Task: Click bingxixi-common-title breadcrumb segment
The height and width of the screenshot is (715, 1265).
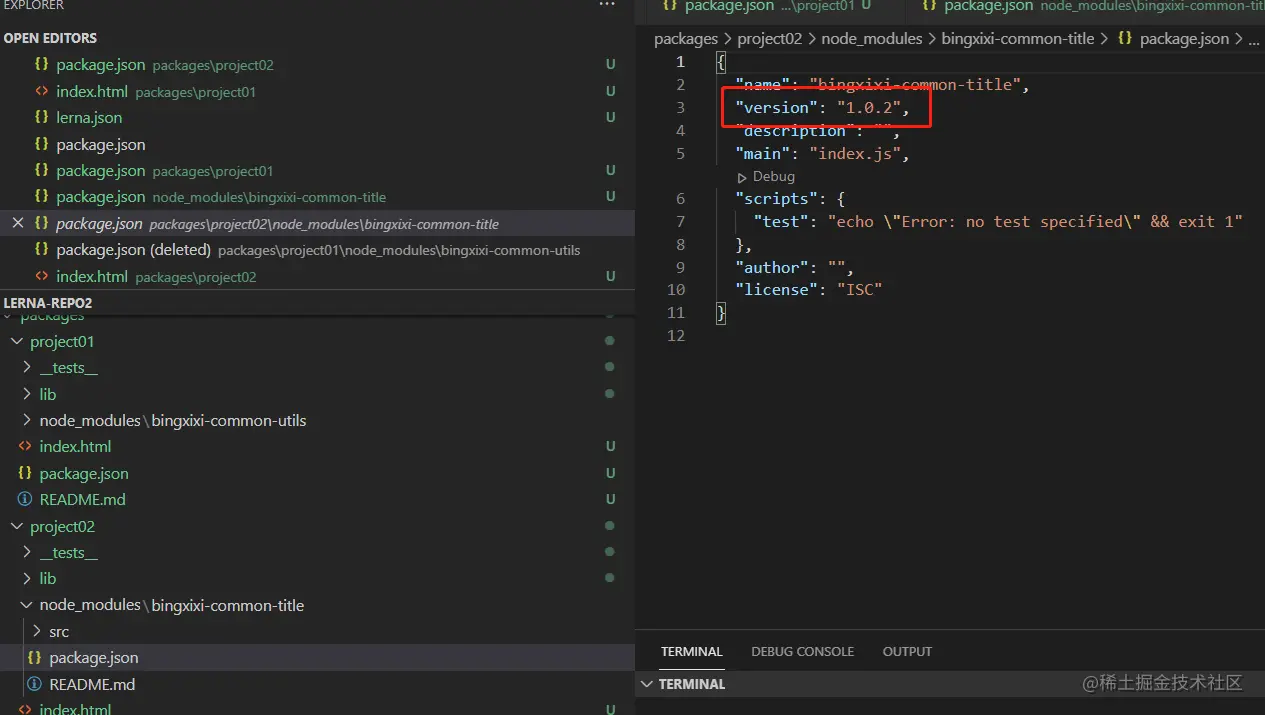Action: tap(1018, 39)
